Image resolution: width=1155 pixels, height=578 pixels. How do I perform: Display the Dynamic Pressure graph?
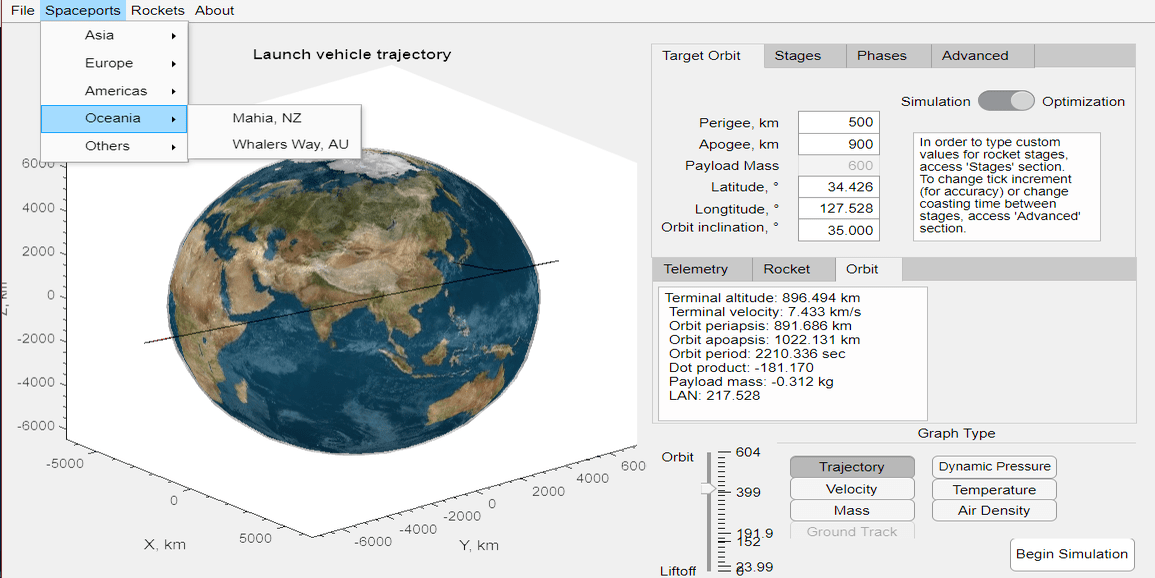tap(993, 466)
